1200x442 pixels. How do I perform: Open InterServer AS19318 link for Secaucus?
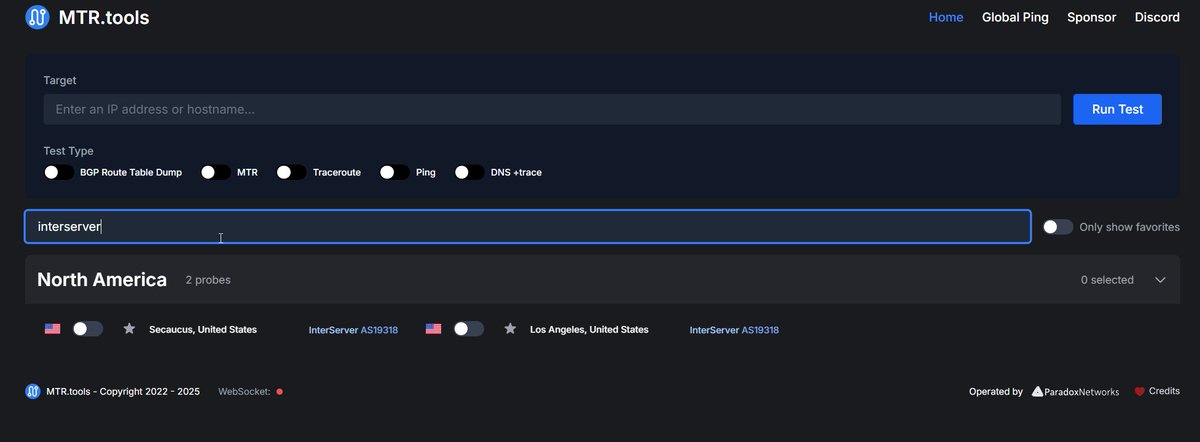[353, 330]
